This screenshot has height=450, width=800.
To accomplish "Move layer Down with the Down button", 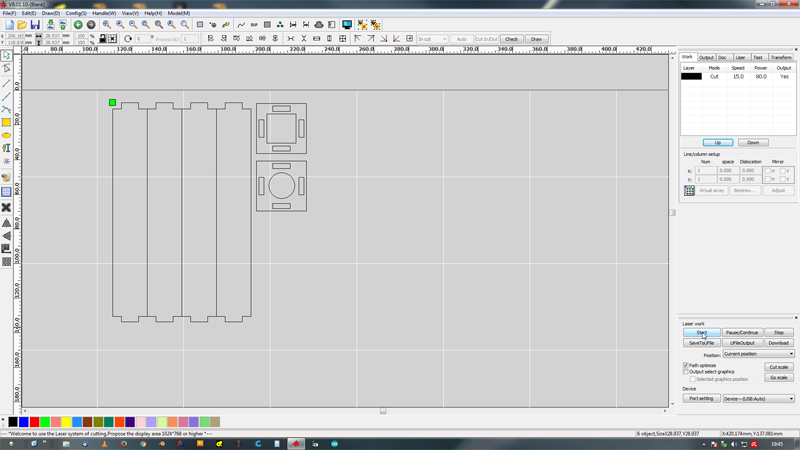I will click(x=753, y=142).
